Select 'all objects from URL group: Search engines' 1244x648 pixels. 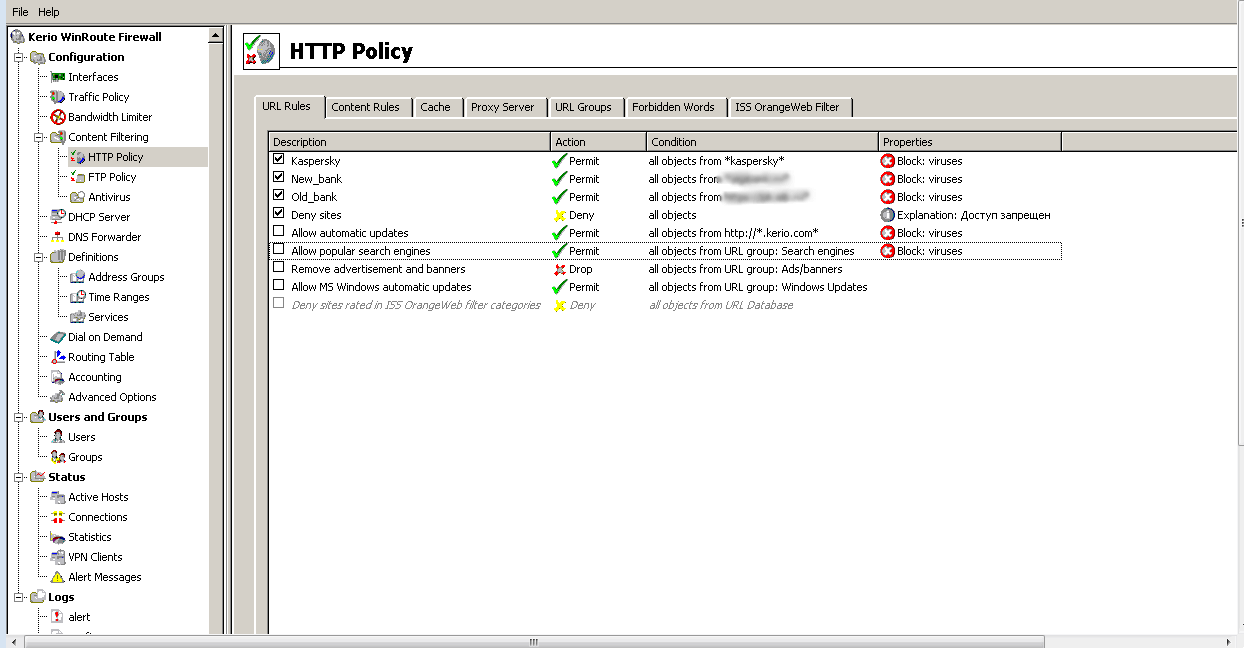pos(751,251)
